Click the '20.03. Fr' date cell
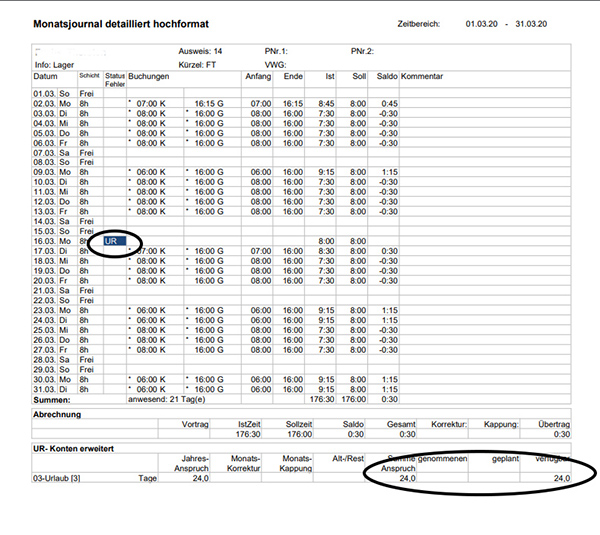The width and height of the screenshot is (600, 535). 50,281
